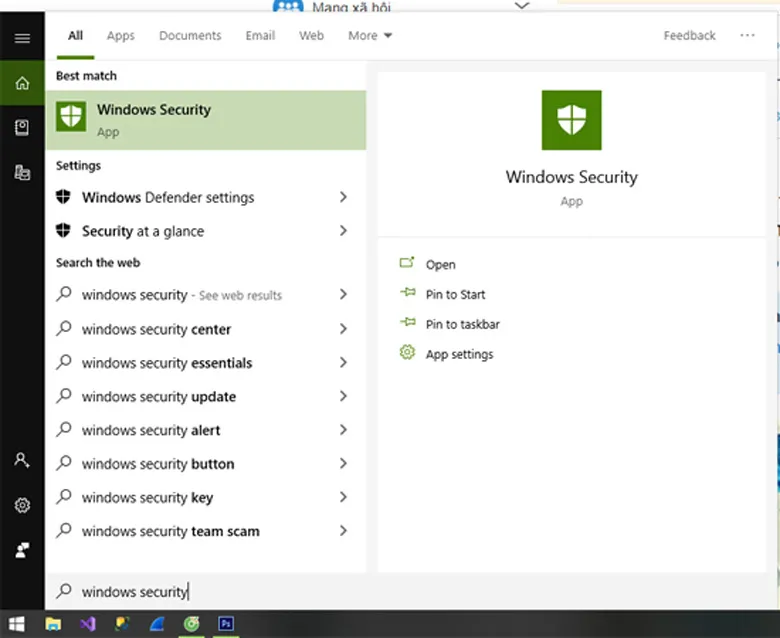Viewport: 780px width, 638px height.
Task: Launch Visual Studio from the taskbar
Action: coord(86,624)
